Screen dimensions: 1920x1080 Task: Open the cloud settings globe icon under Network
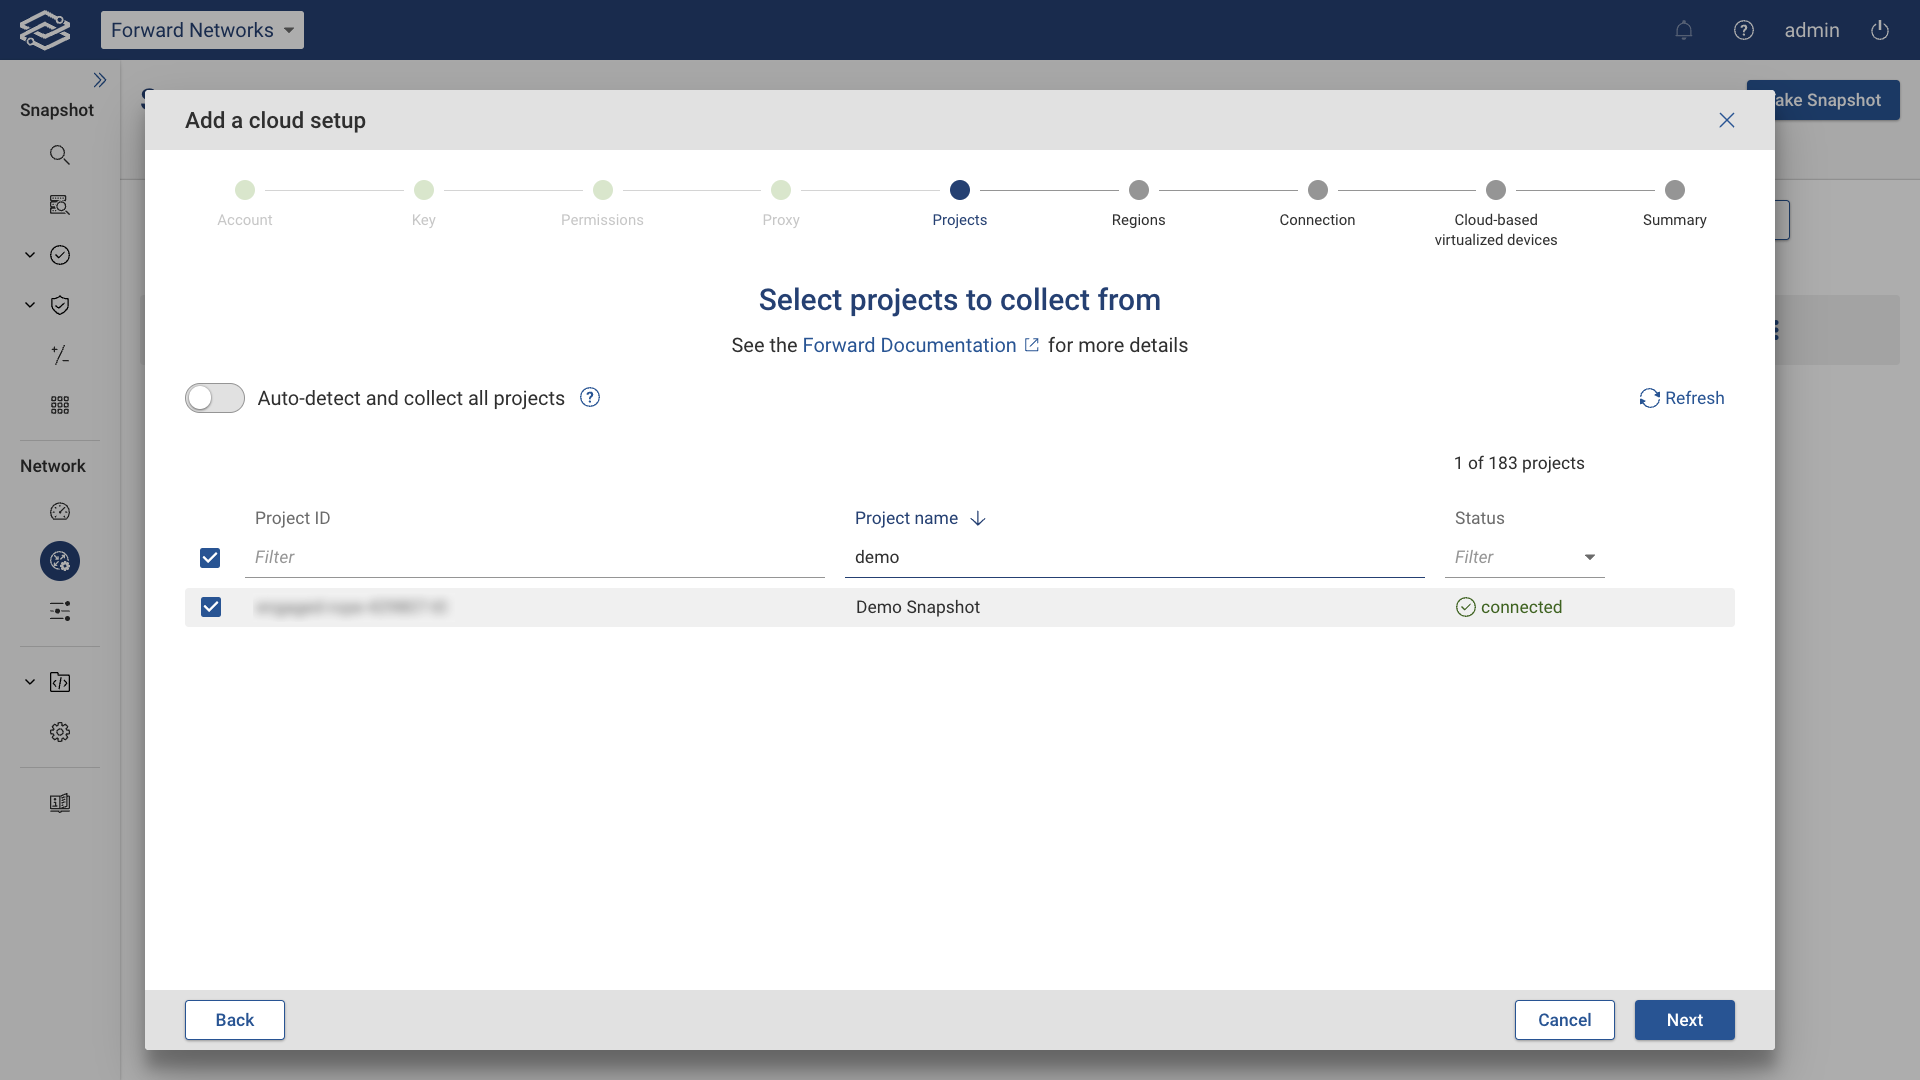59,560
